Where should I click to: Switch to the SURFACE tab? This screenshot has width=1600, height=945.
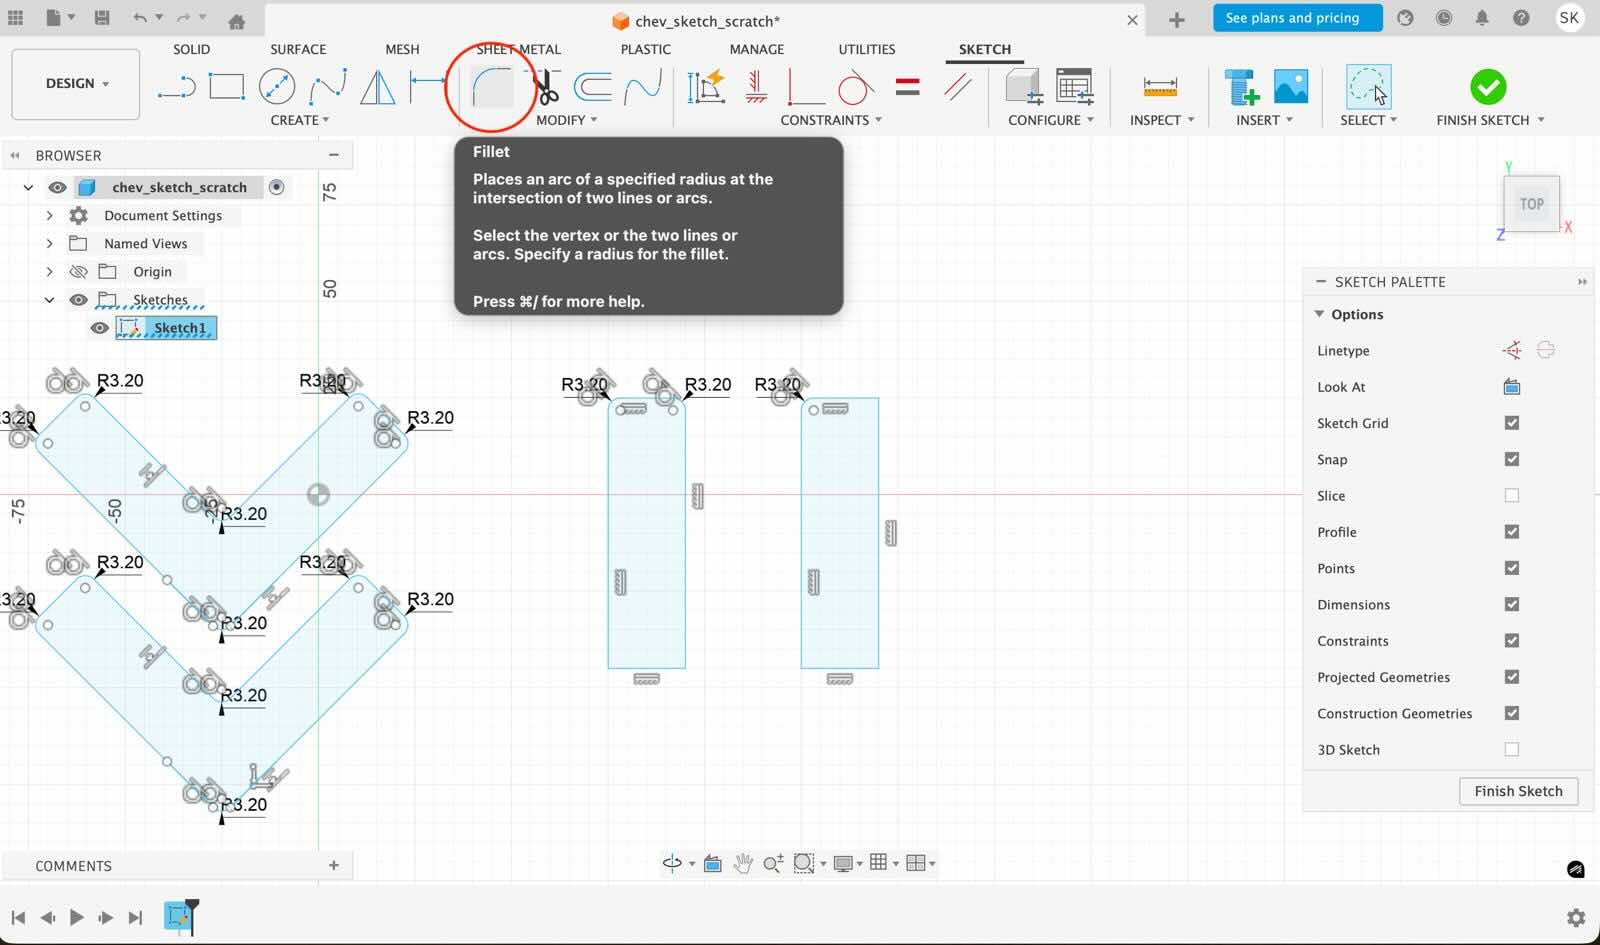(298, 49)
